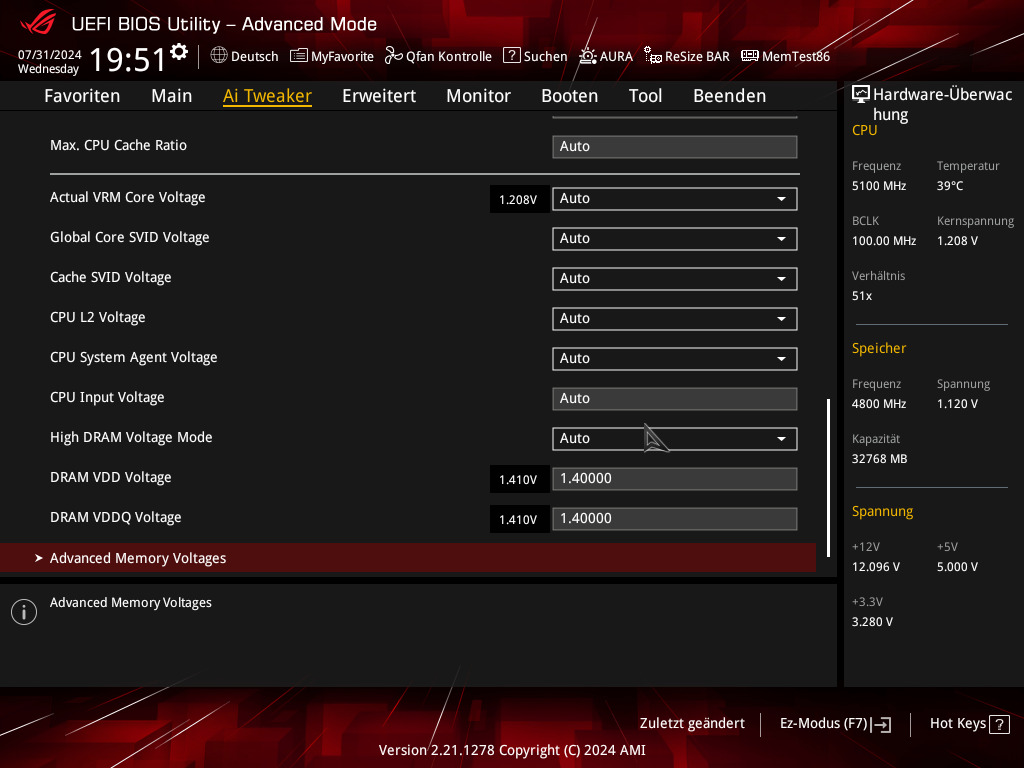
Task: Toggle ReSize BAR icon
Action: [x=652, y=56]
